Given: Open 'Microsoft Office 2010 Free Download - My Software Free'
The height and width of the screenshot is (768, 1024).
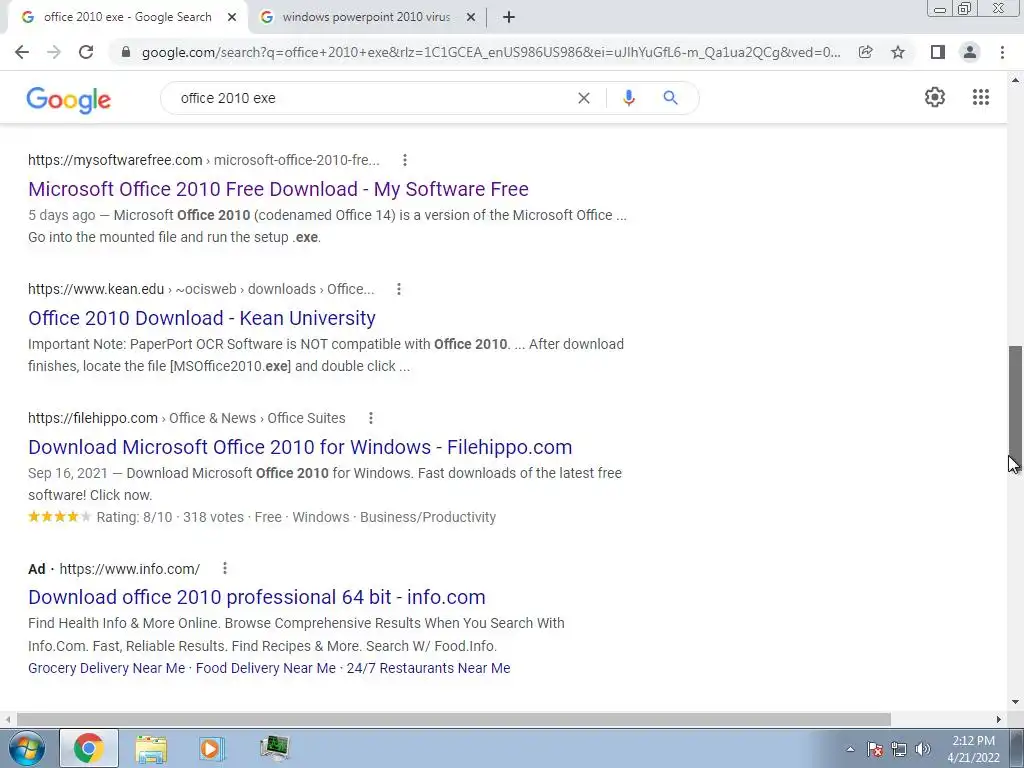Looking at the screenshot, I should 278,189.
